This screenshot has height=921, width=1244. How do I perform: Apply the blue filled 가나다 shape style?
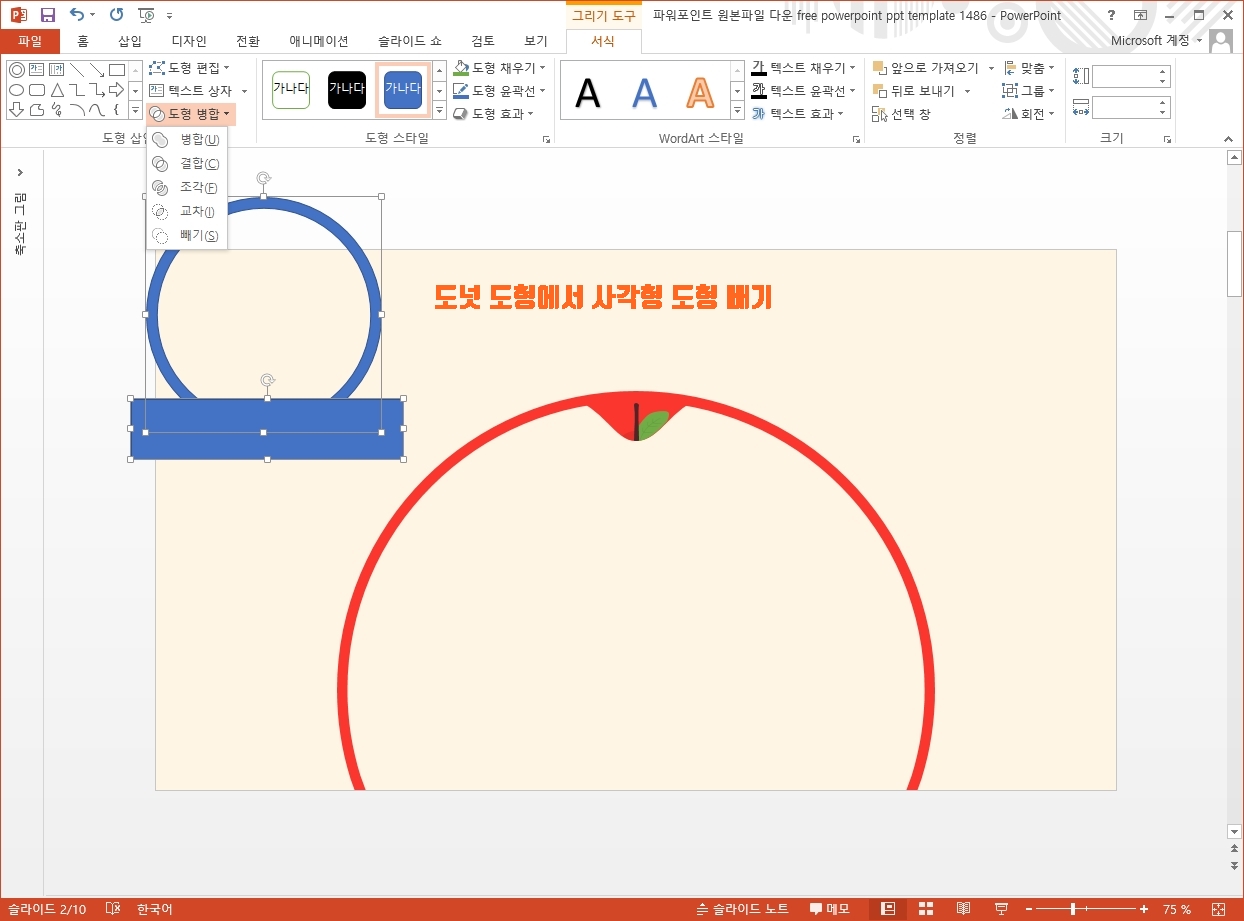click(403, 89)
